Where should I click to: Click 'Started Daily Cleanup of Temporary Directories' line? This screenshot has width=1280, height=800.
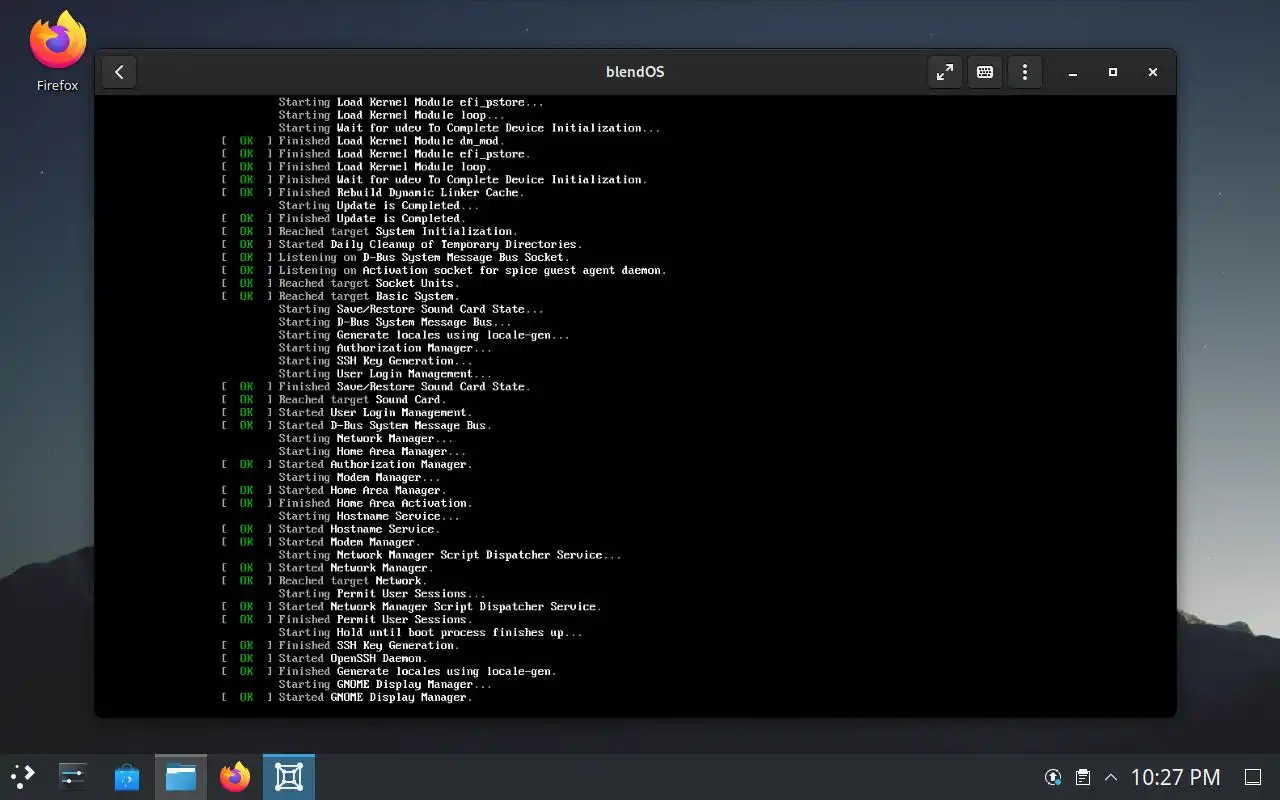[401, 244]
